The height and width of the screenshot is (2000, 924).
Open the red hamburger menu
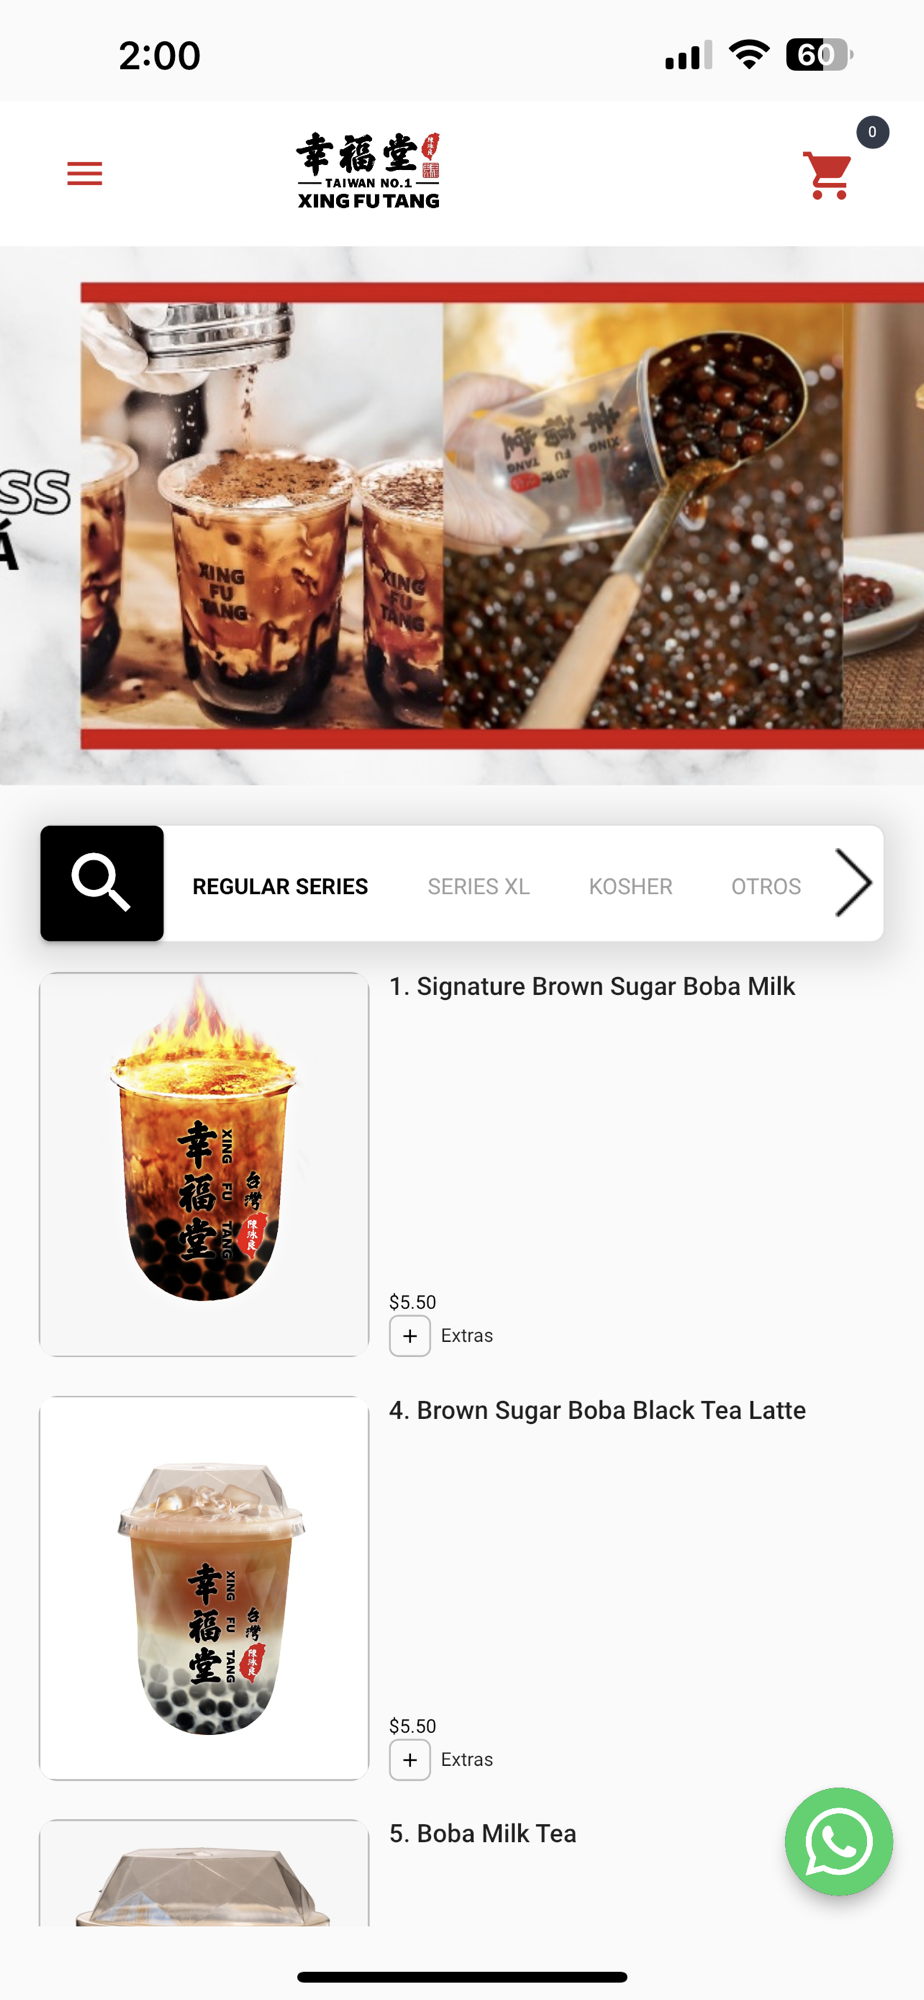85,174
